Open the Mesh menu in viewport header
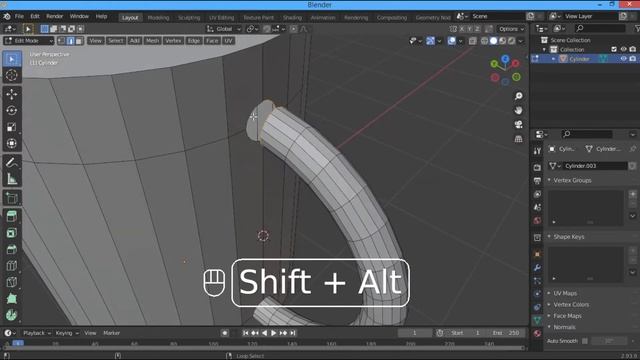The height and width of the screenshot is (360, 640). click(x=152, y=41)
